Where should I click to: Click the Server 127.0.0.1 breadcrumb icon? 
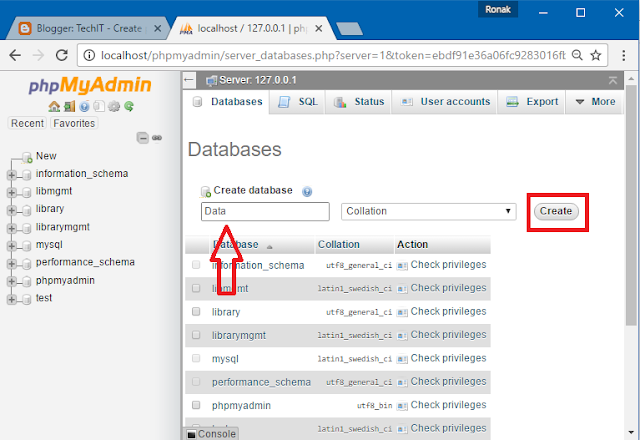[x=211, y=81]
